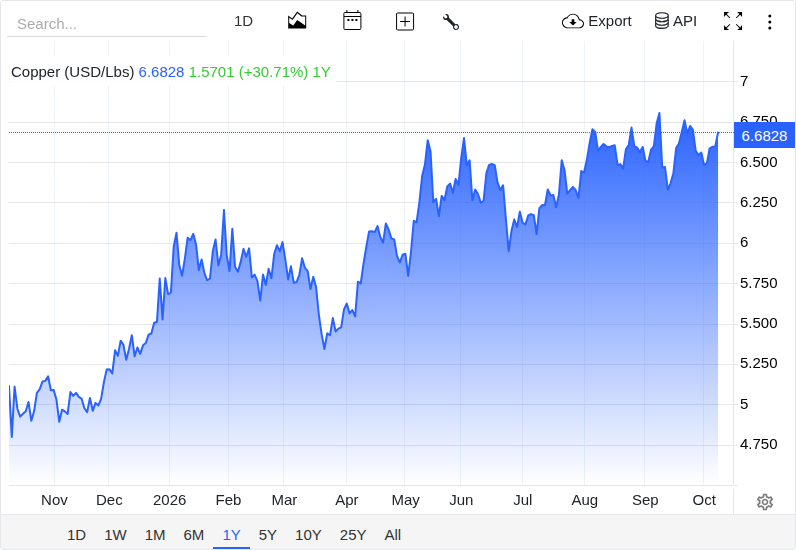This screenshot has width=796, height=550.
Task: Open the 1D interval selector in toolbar
Action: [x=243, y=21]
